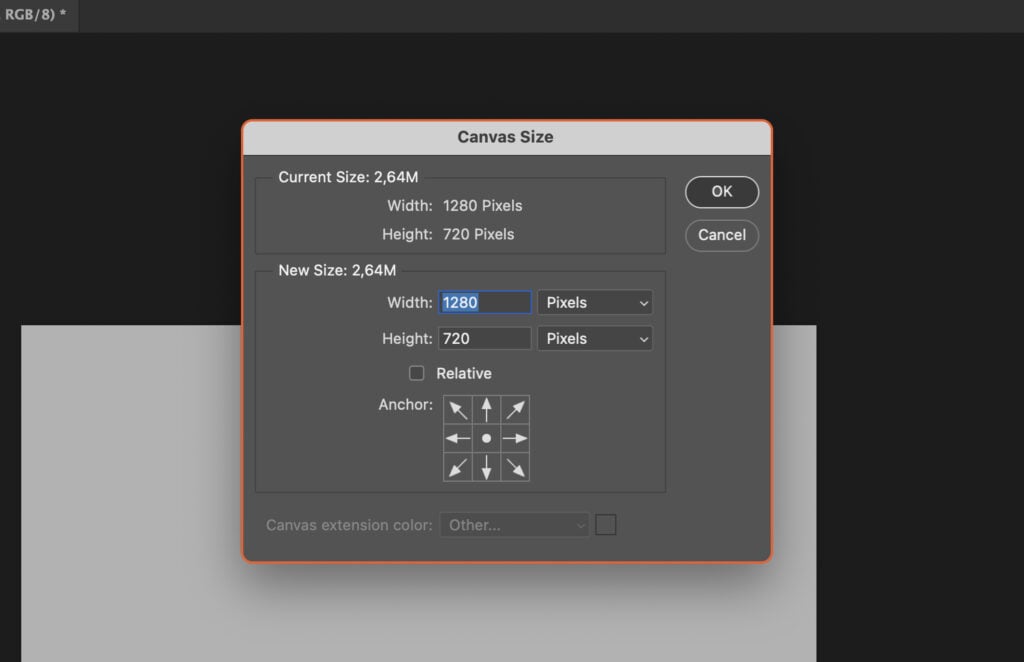Select the bottom-center anchor arrow
This screenshot has width=1024, height=662.
point(487,467)
